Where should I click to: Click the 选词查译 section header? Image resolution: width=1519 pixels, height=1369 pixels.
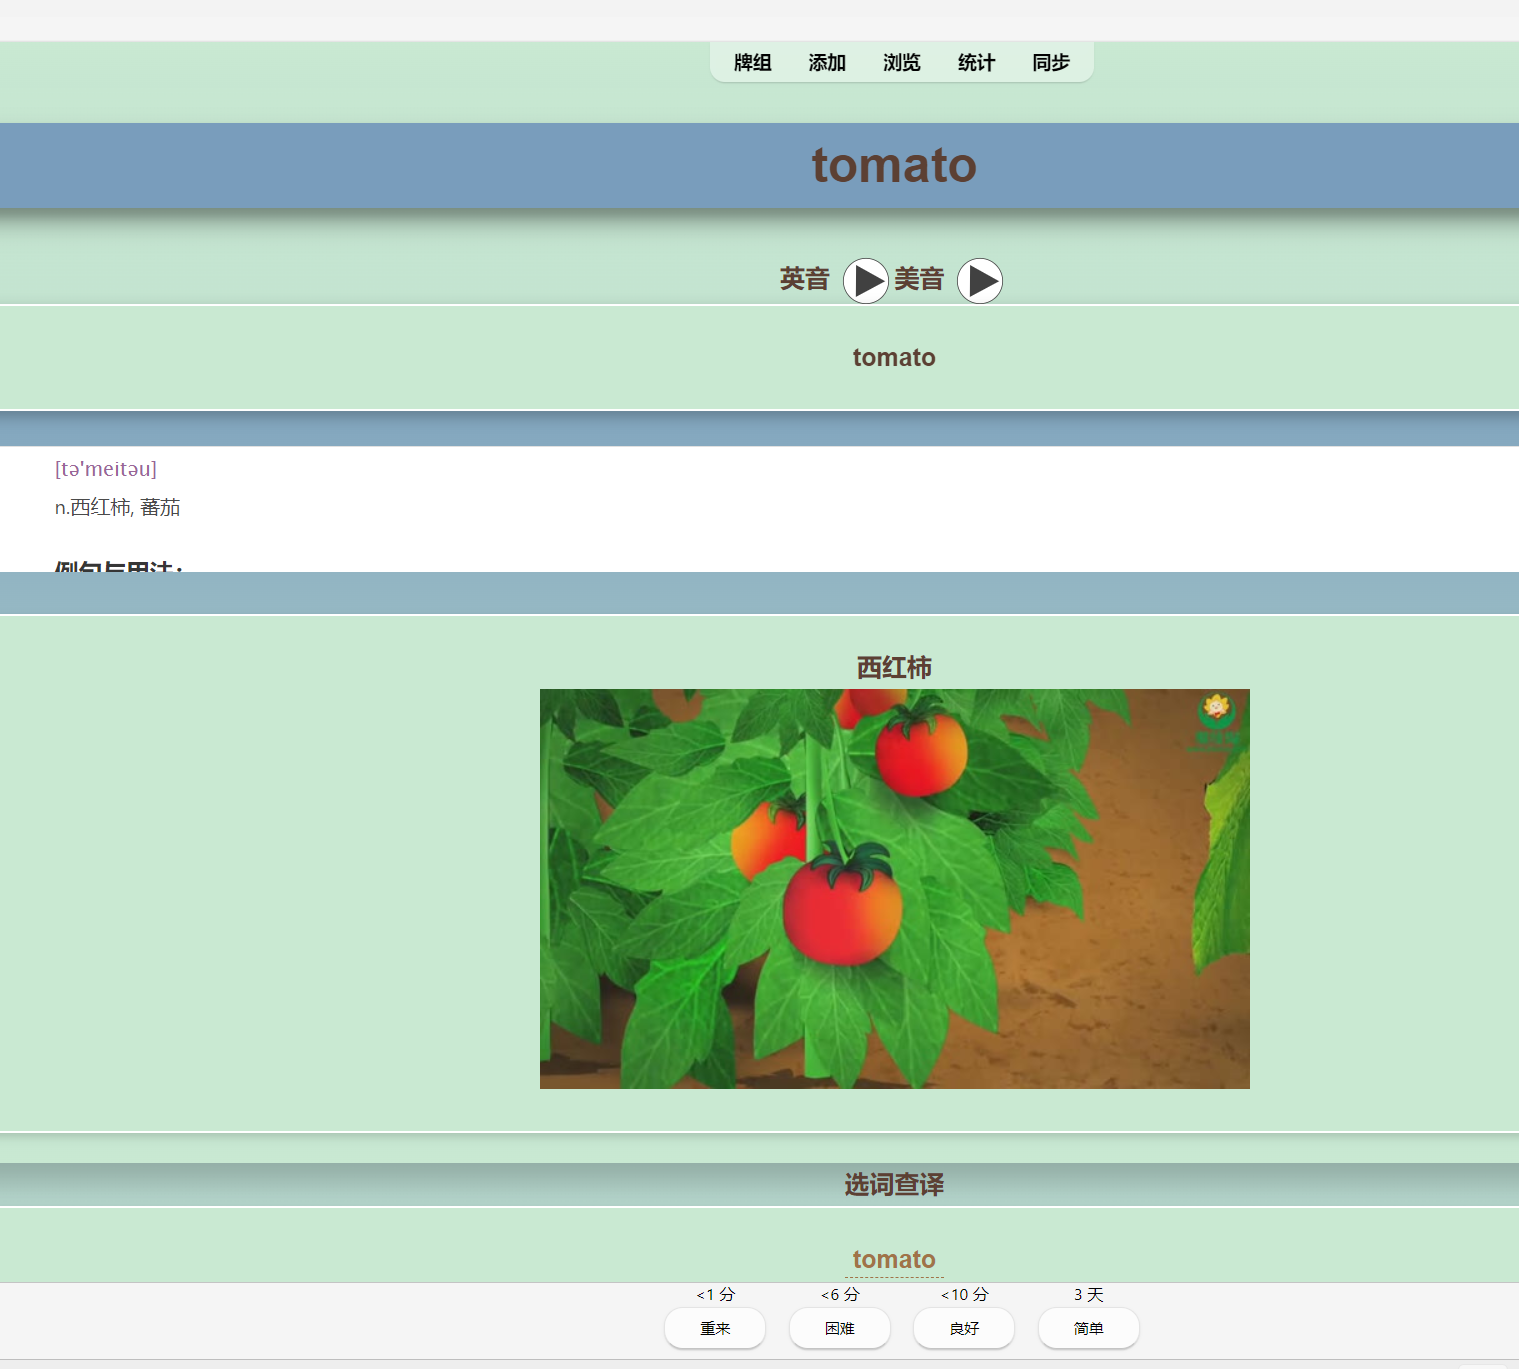[x=894, y=1185]
